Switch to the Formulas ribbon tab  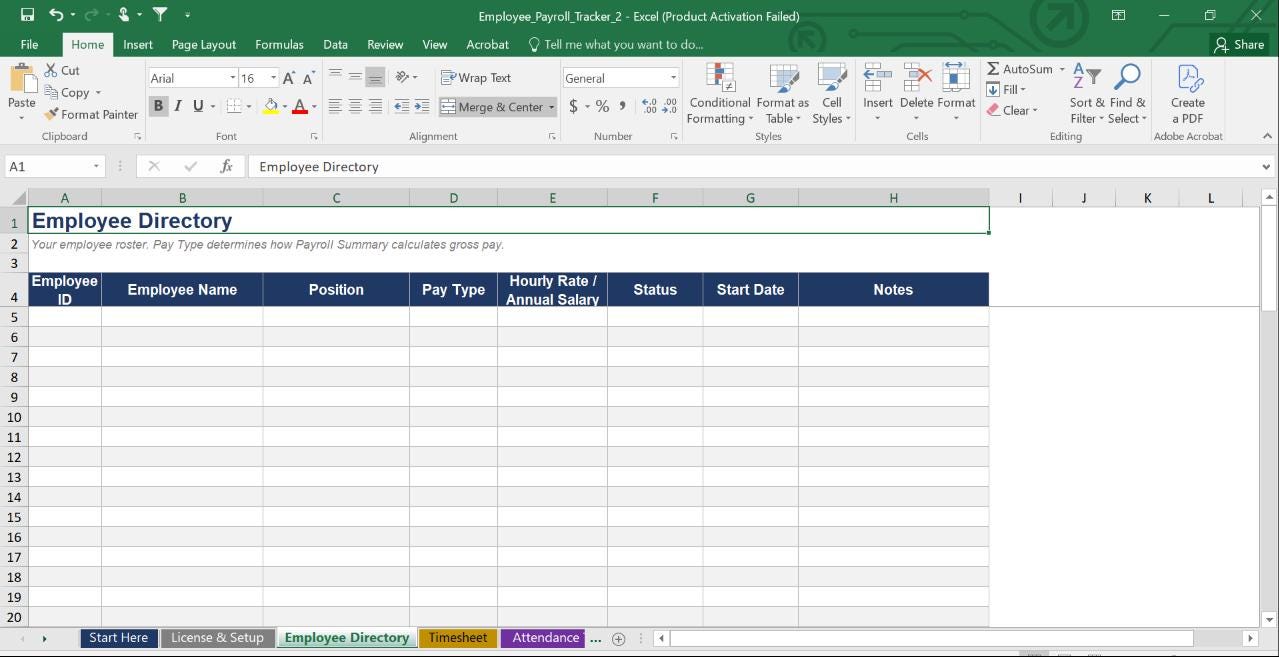279,44
